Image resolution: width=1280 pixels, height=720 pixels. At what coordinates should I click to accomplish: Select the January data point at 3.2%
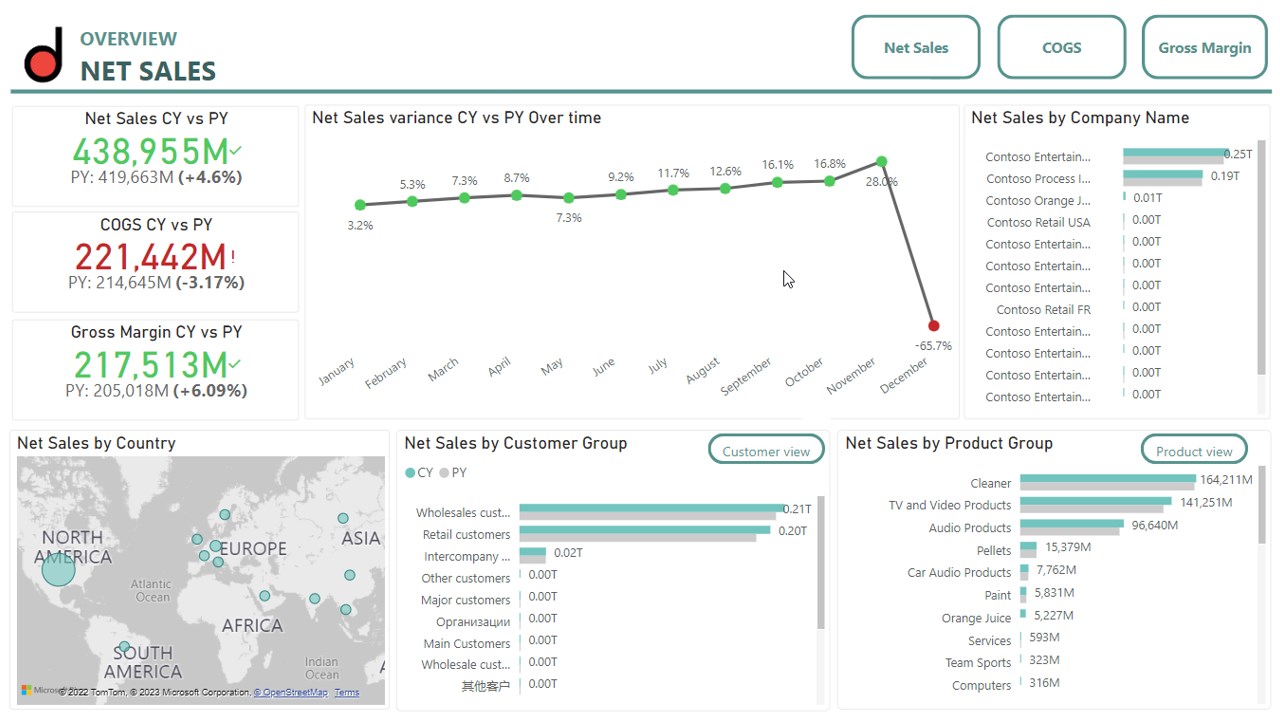coord(360,205)
